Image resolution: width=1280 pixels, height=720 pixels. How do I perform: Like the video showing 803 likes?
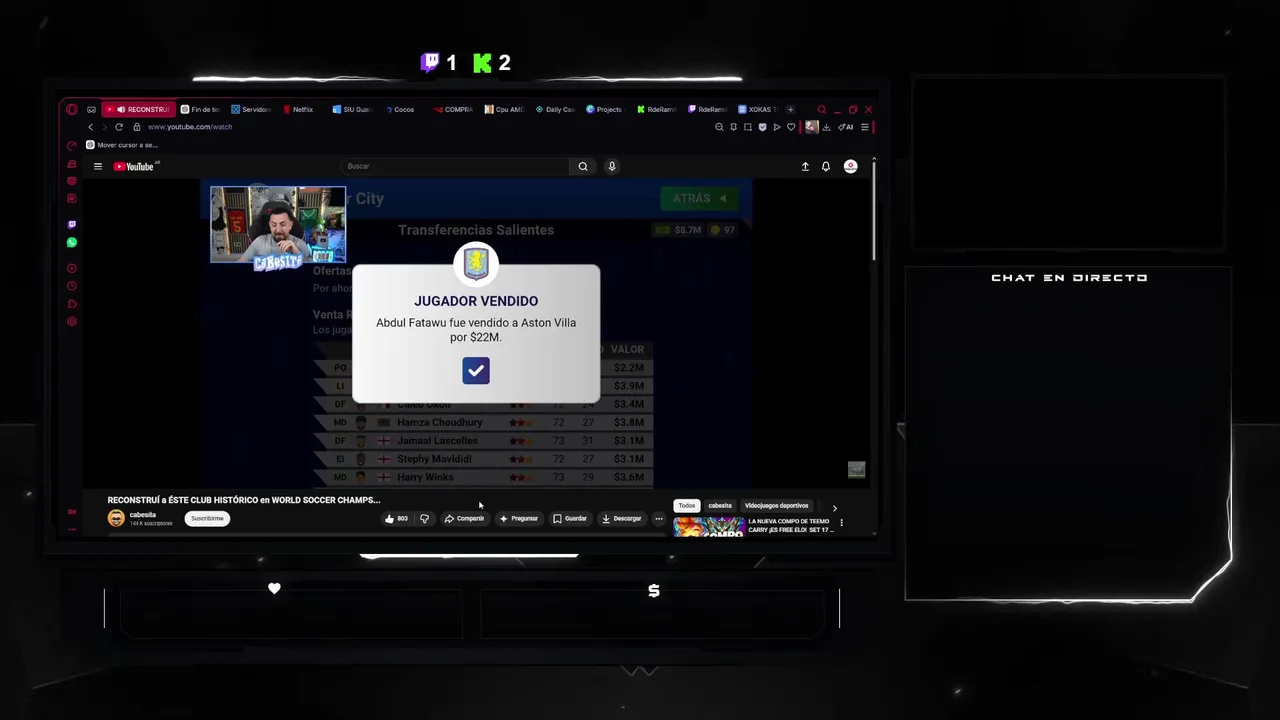396,518
